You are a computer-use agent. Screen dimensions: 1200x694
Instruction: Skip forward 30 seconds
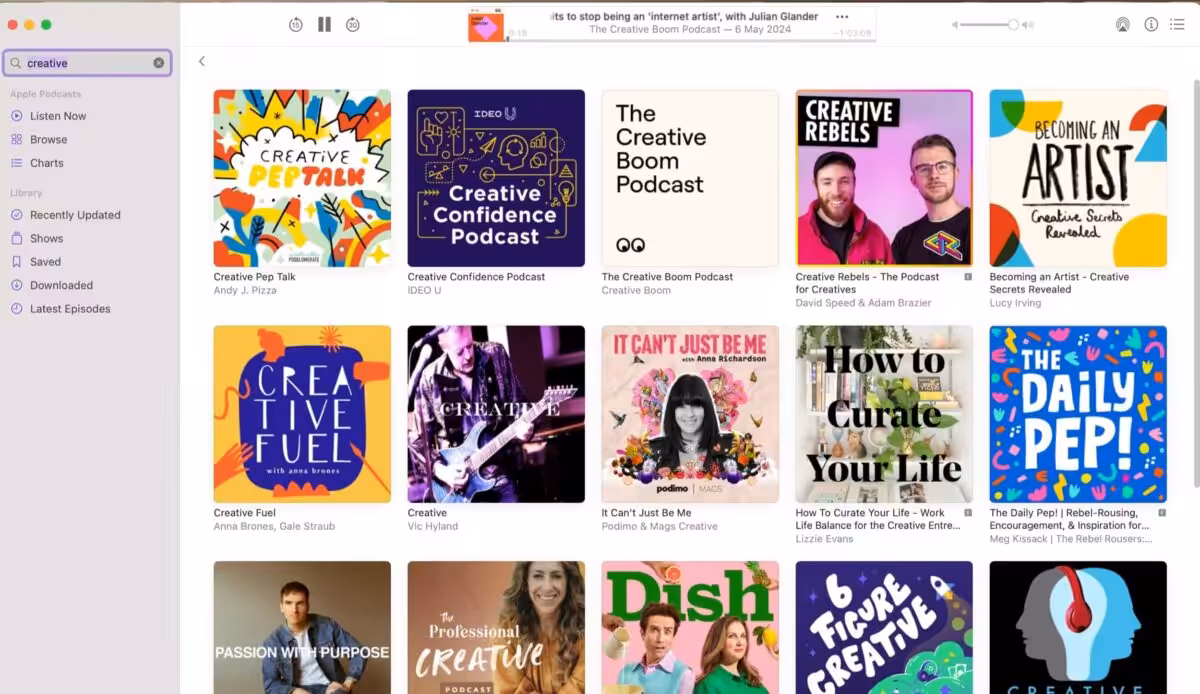pos(352,25)
